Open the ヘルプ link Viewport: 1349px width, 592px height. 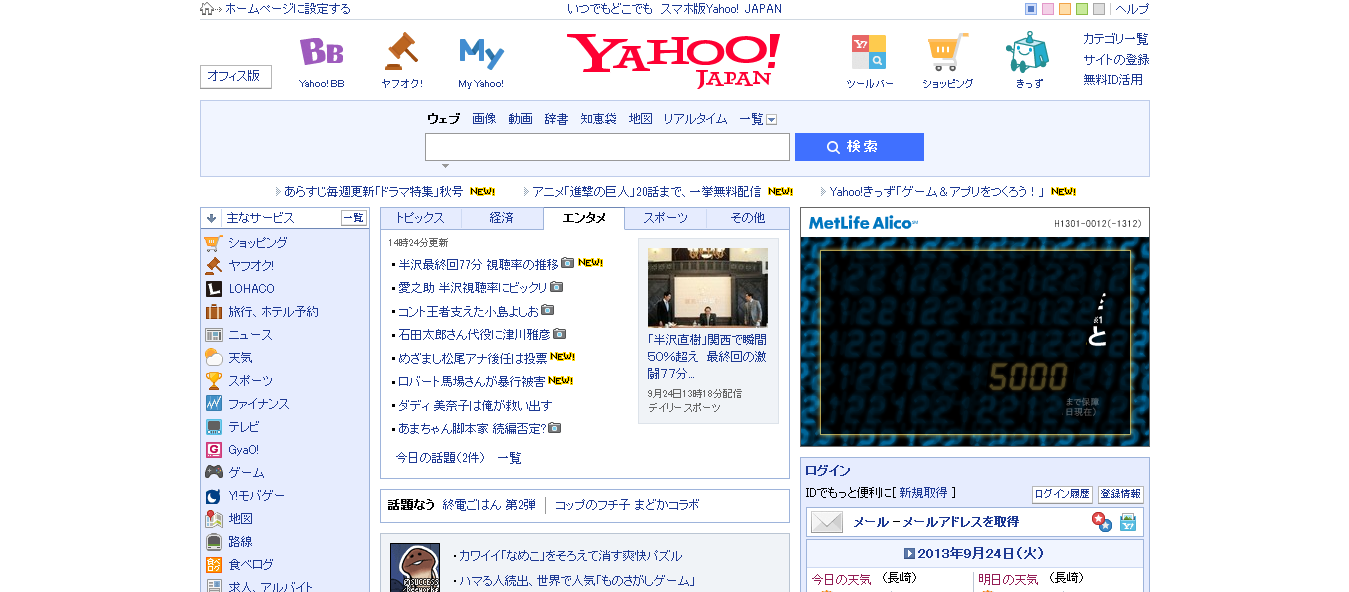[1132, 9]
